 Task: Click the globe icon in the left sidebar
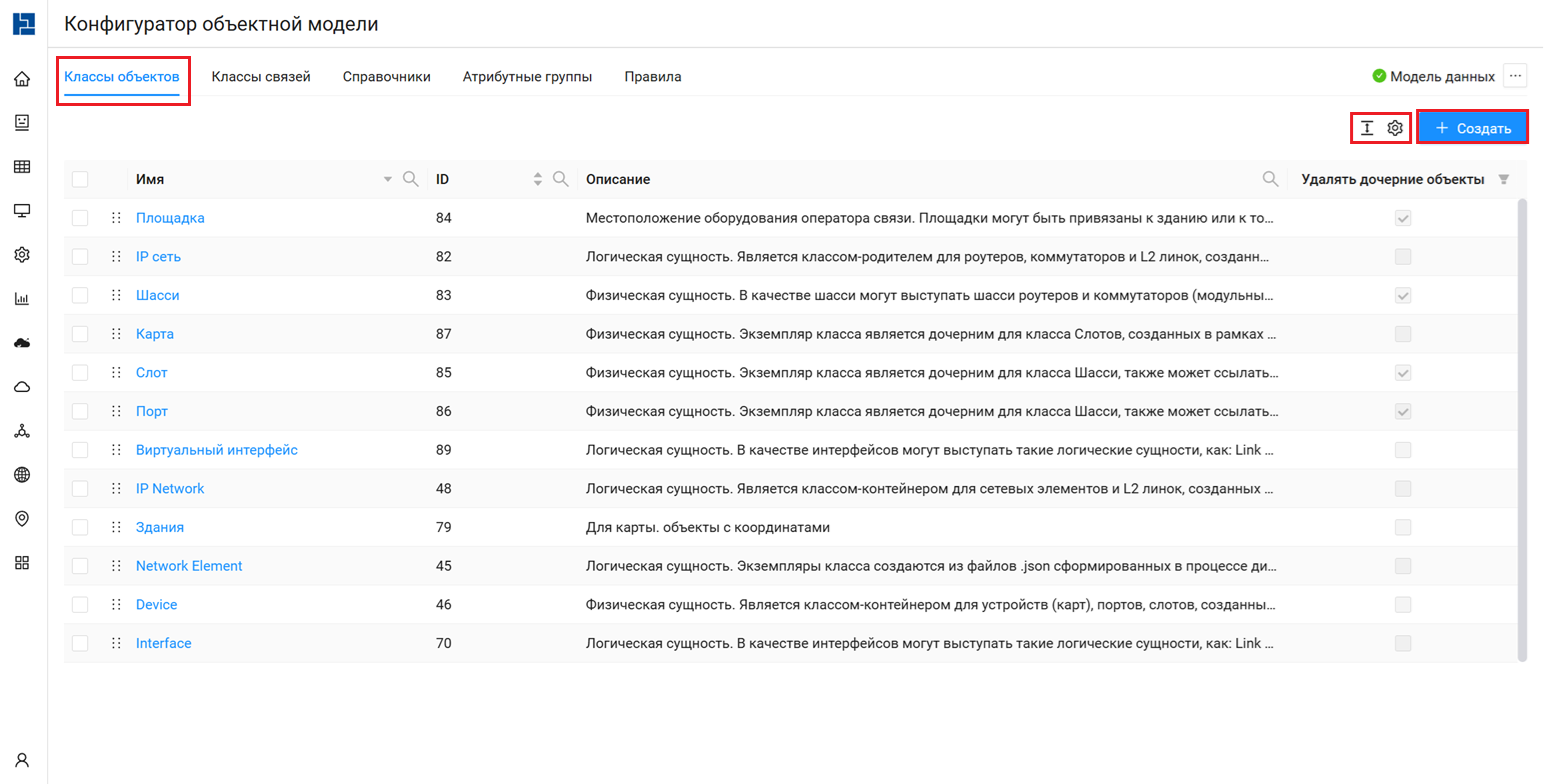[x=22, y=475]
